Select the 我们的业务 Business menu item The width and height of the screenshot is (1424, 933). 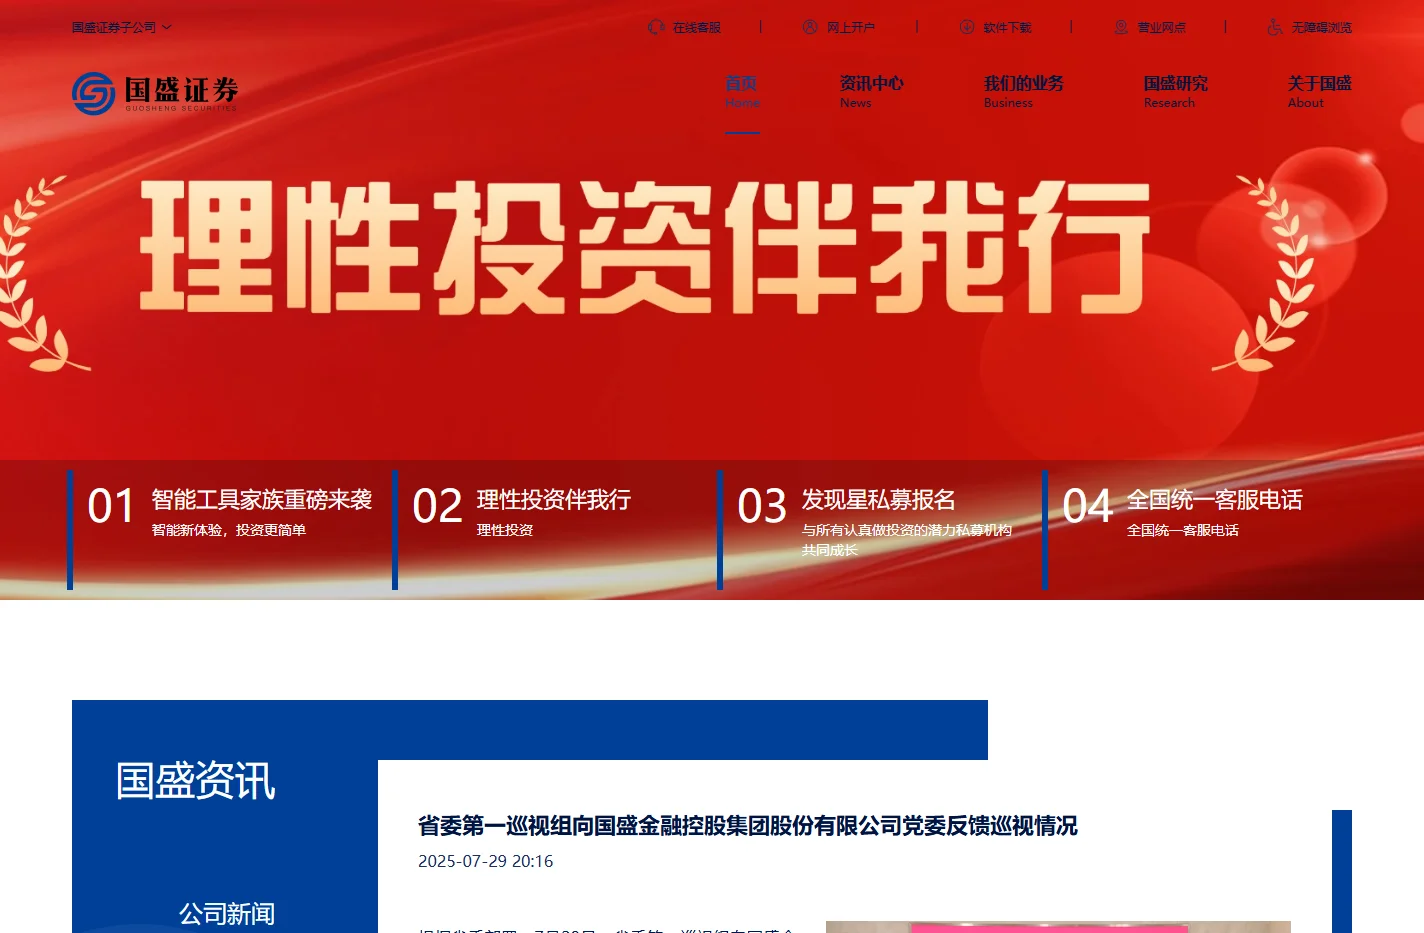[1023, 92]
